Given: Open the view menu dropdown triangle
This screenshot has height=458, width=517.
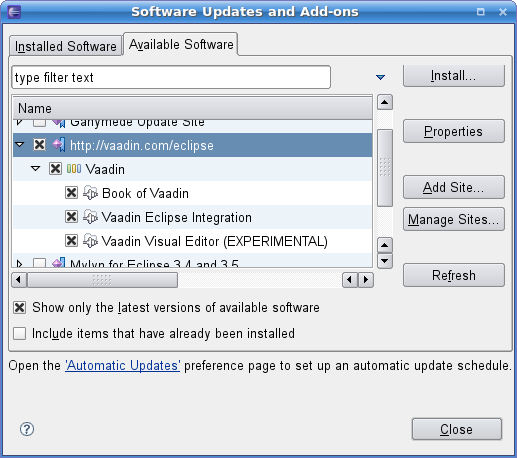Looking at the screenshot, I should tap(380, 77).
